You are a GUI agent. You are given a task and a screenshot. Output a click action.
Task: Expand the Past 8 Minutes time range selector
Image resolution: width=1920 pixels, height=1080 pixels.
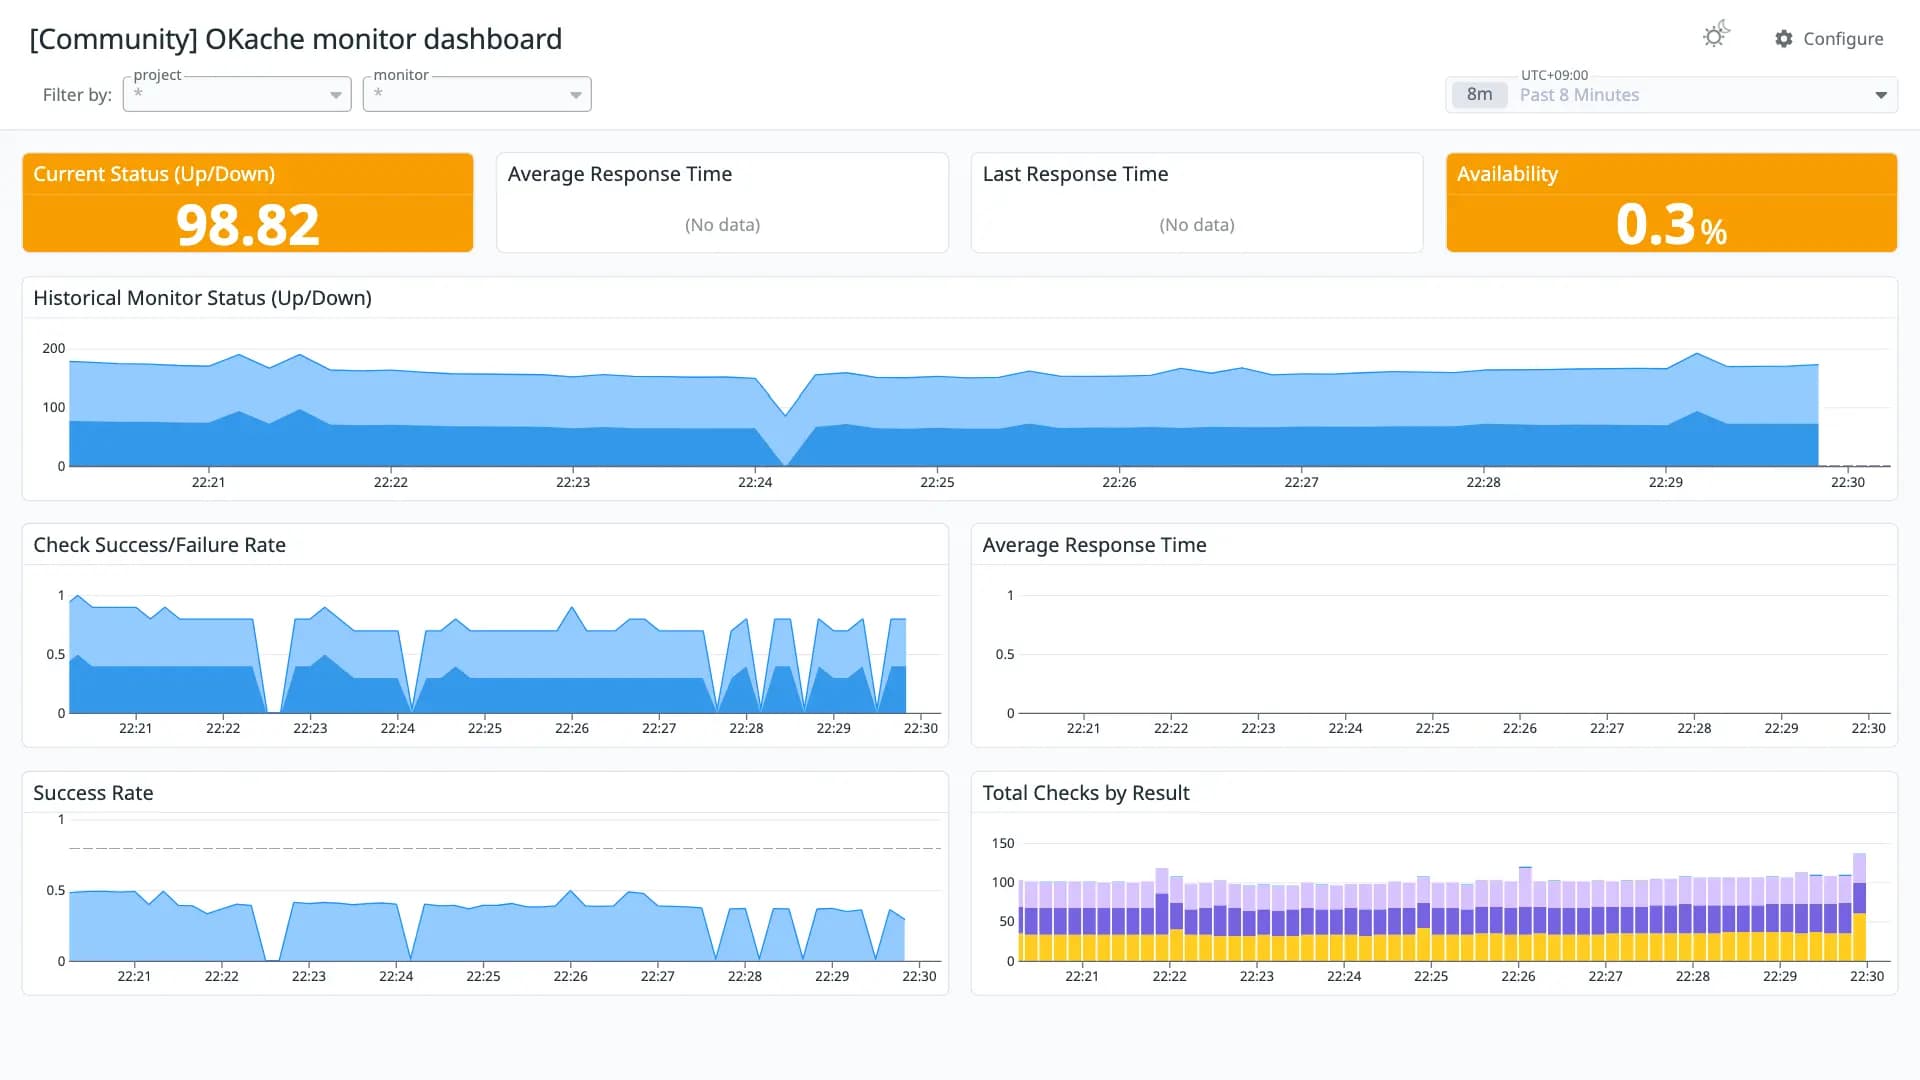(x=1671, y=95)
